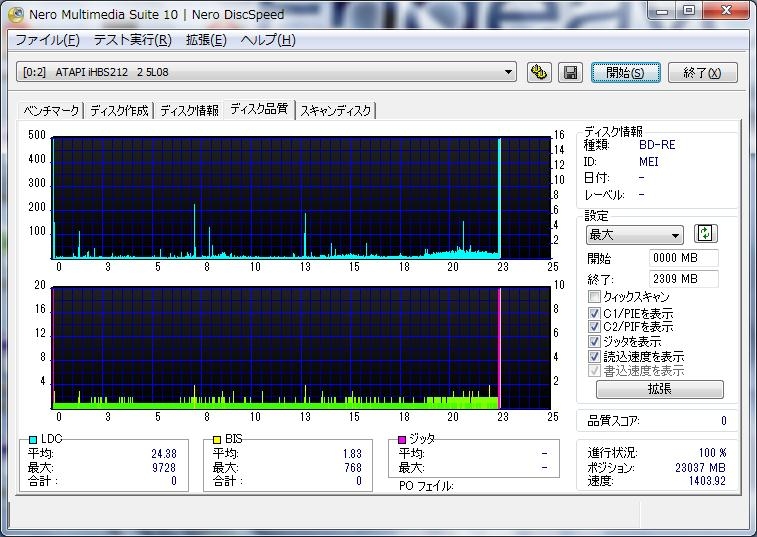Screen dimensions: 757x537
Task: Click the BIS error graph area
Action: point(301,348)
